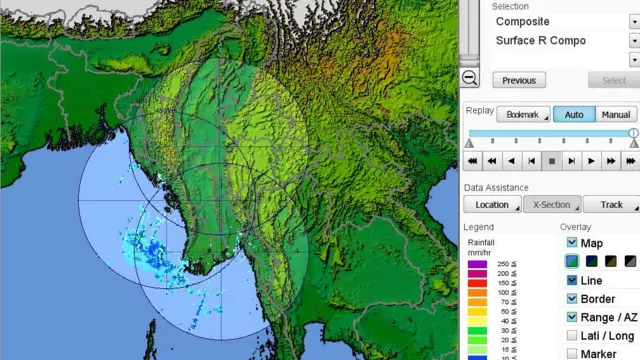The height and width of the screenshot is (360, 640).
Task: Open the Composite selection dropdown
Action: click(x=634, y=21)
